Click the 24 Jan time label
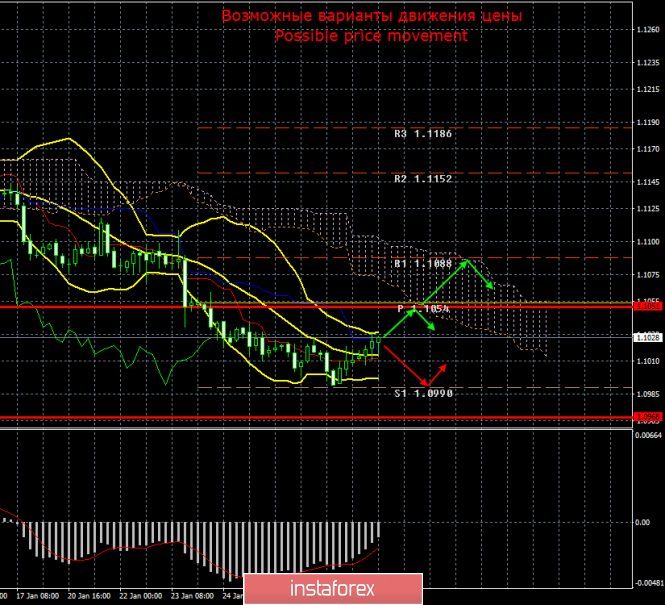The image size is (665, 605). (233, 596)
